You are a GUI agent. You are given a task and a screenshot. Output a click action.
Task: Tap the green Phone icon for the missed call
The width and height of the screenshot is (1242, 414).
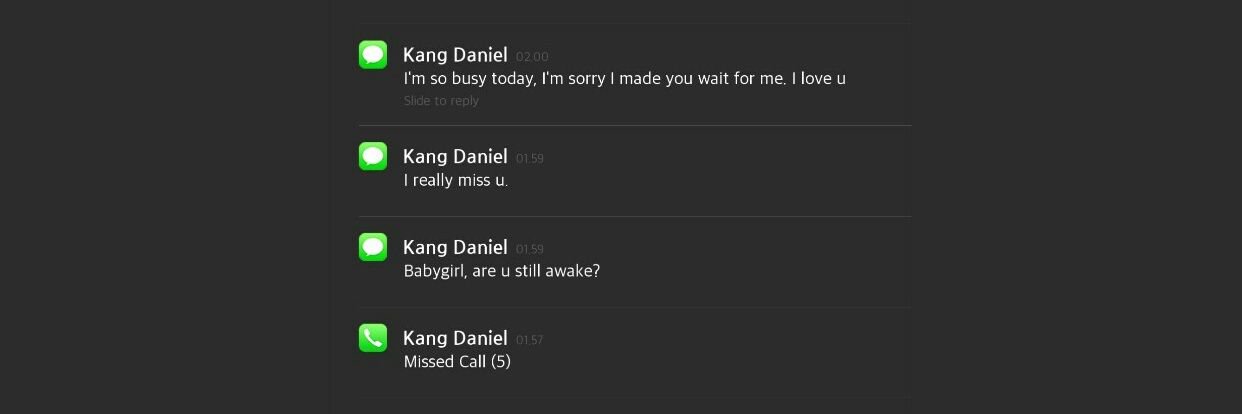pos(373,338)
